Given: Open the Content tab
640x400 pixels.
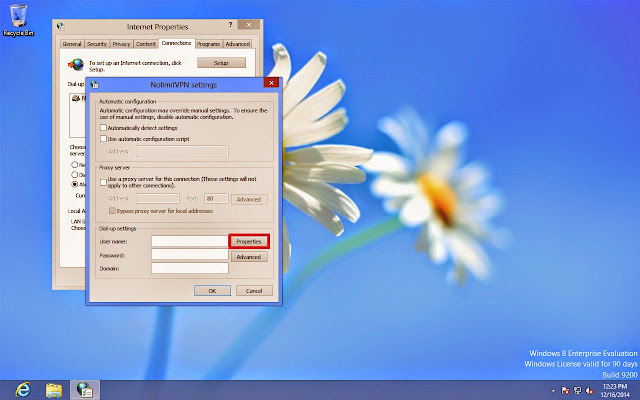Looking at the screenshot, I should (x=146, y=44).
